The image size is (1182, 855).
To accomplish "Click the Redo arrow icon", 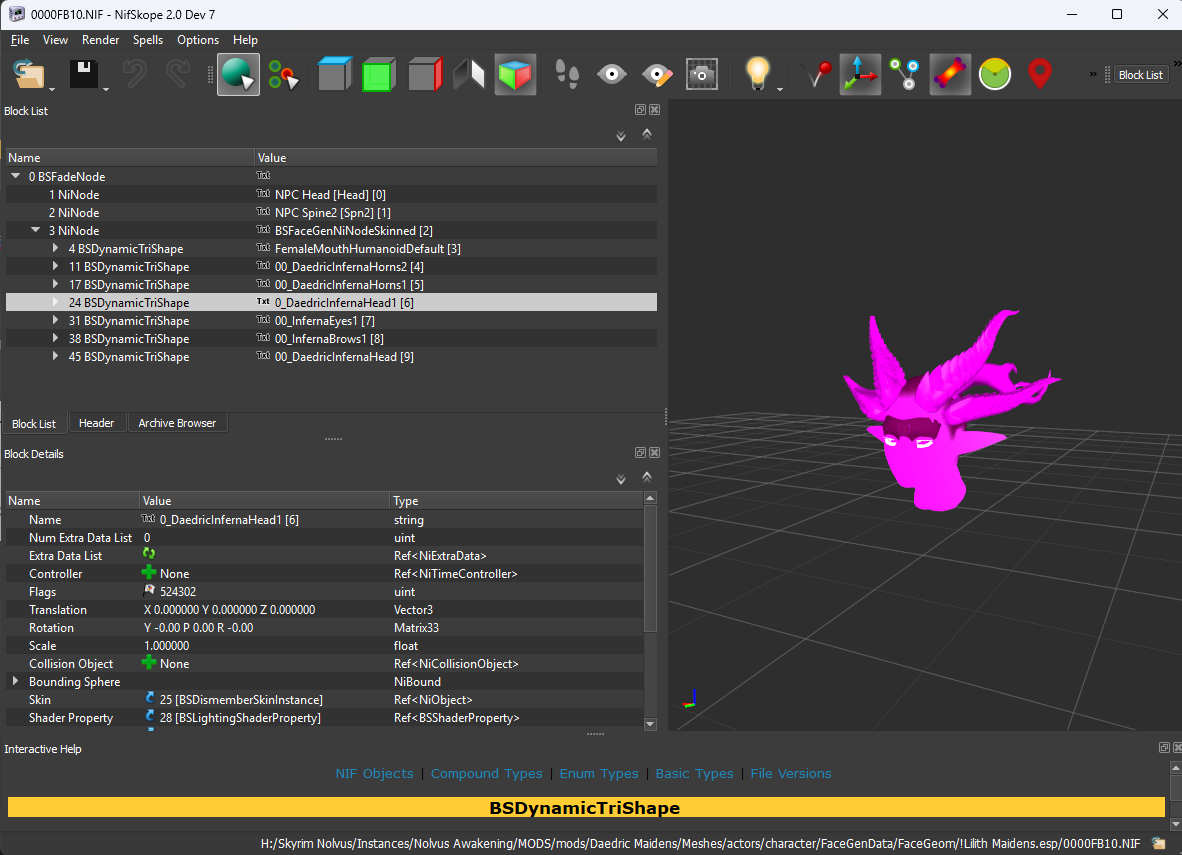I will click(x=178, y=75).
